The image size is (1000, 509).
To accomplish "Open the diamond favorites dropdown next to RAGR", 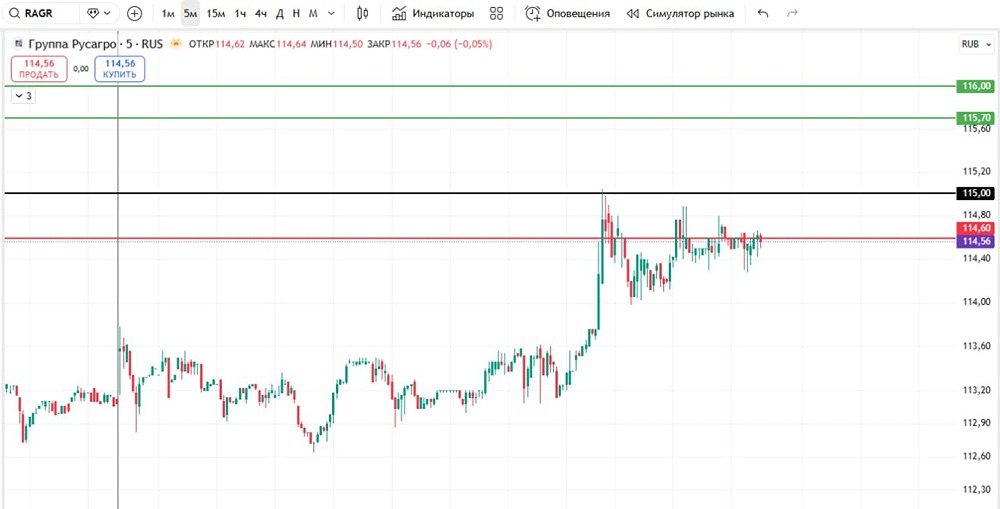I will (x=100, y=13).
